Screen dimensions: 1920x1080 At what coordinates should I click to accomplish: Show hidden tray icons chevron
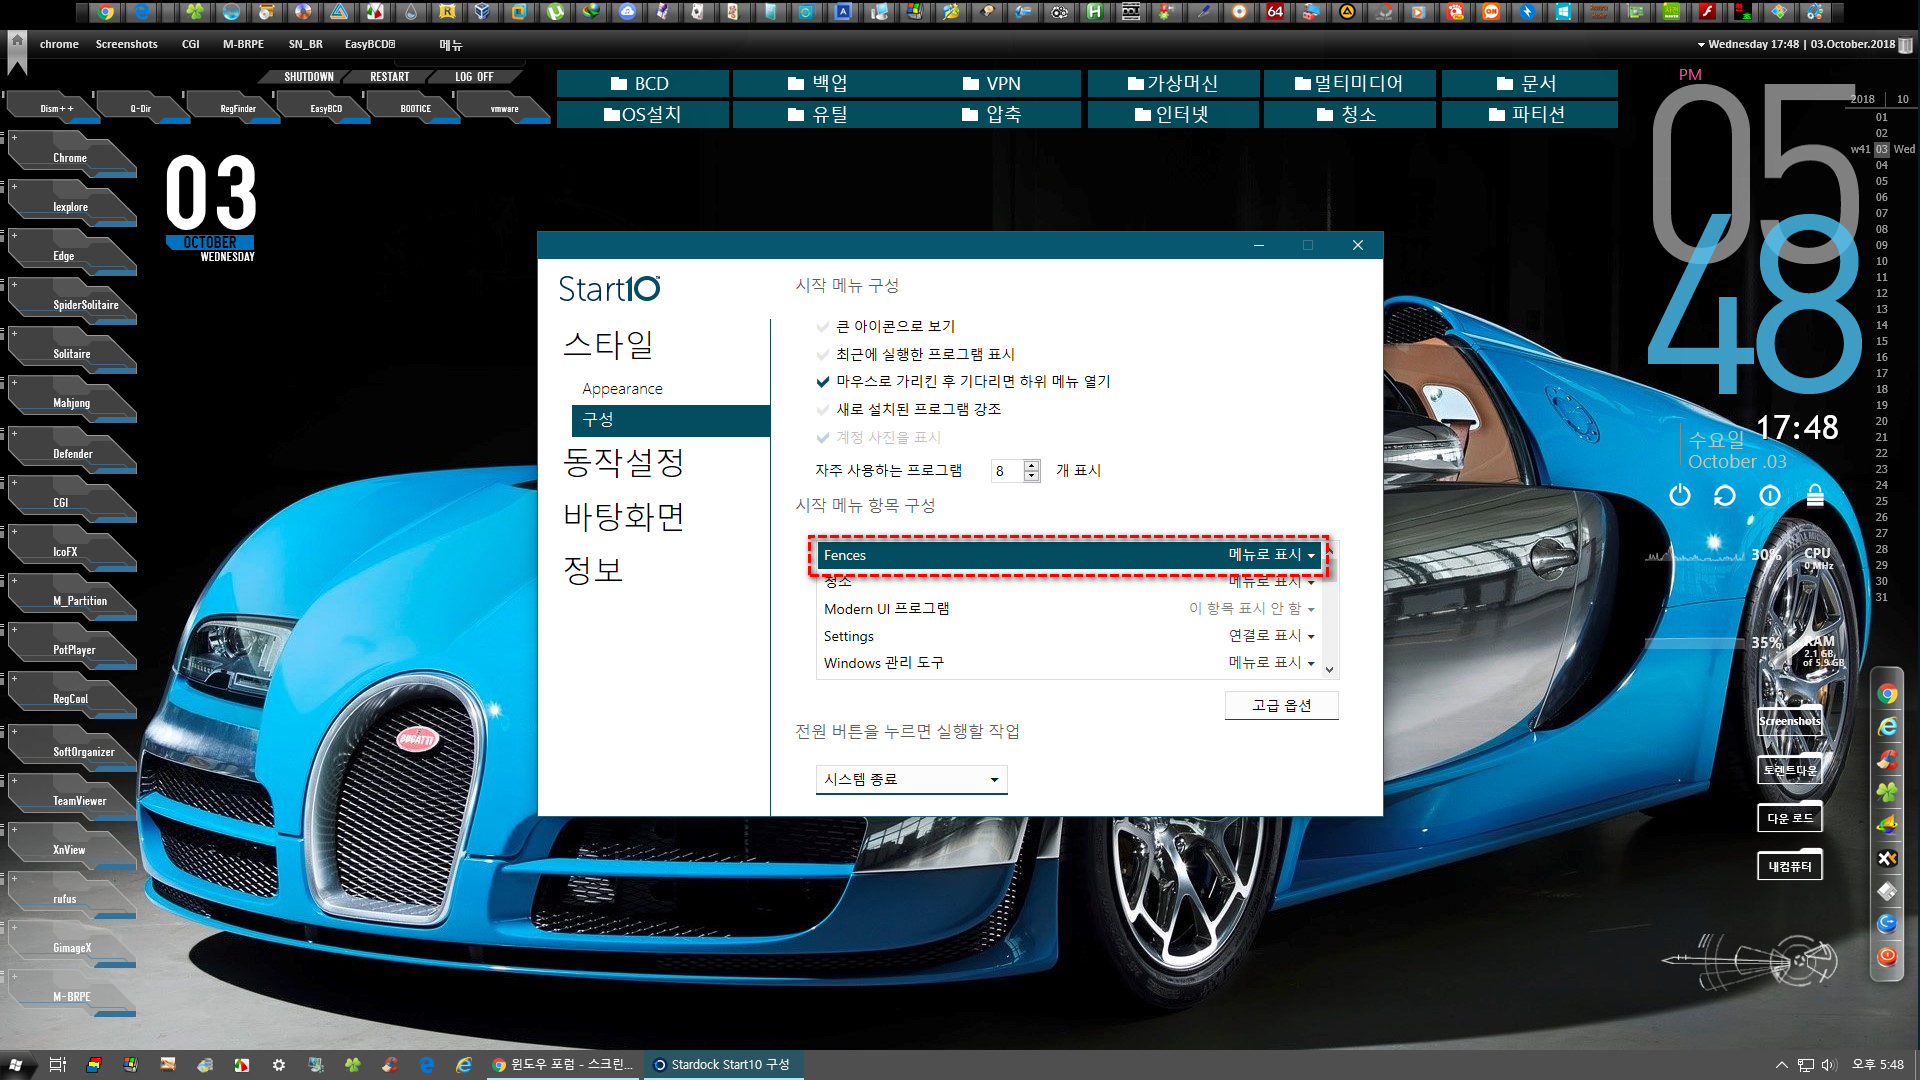click(1782, 1065)
